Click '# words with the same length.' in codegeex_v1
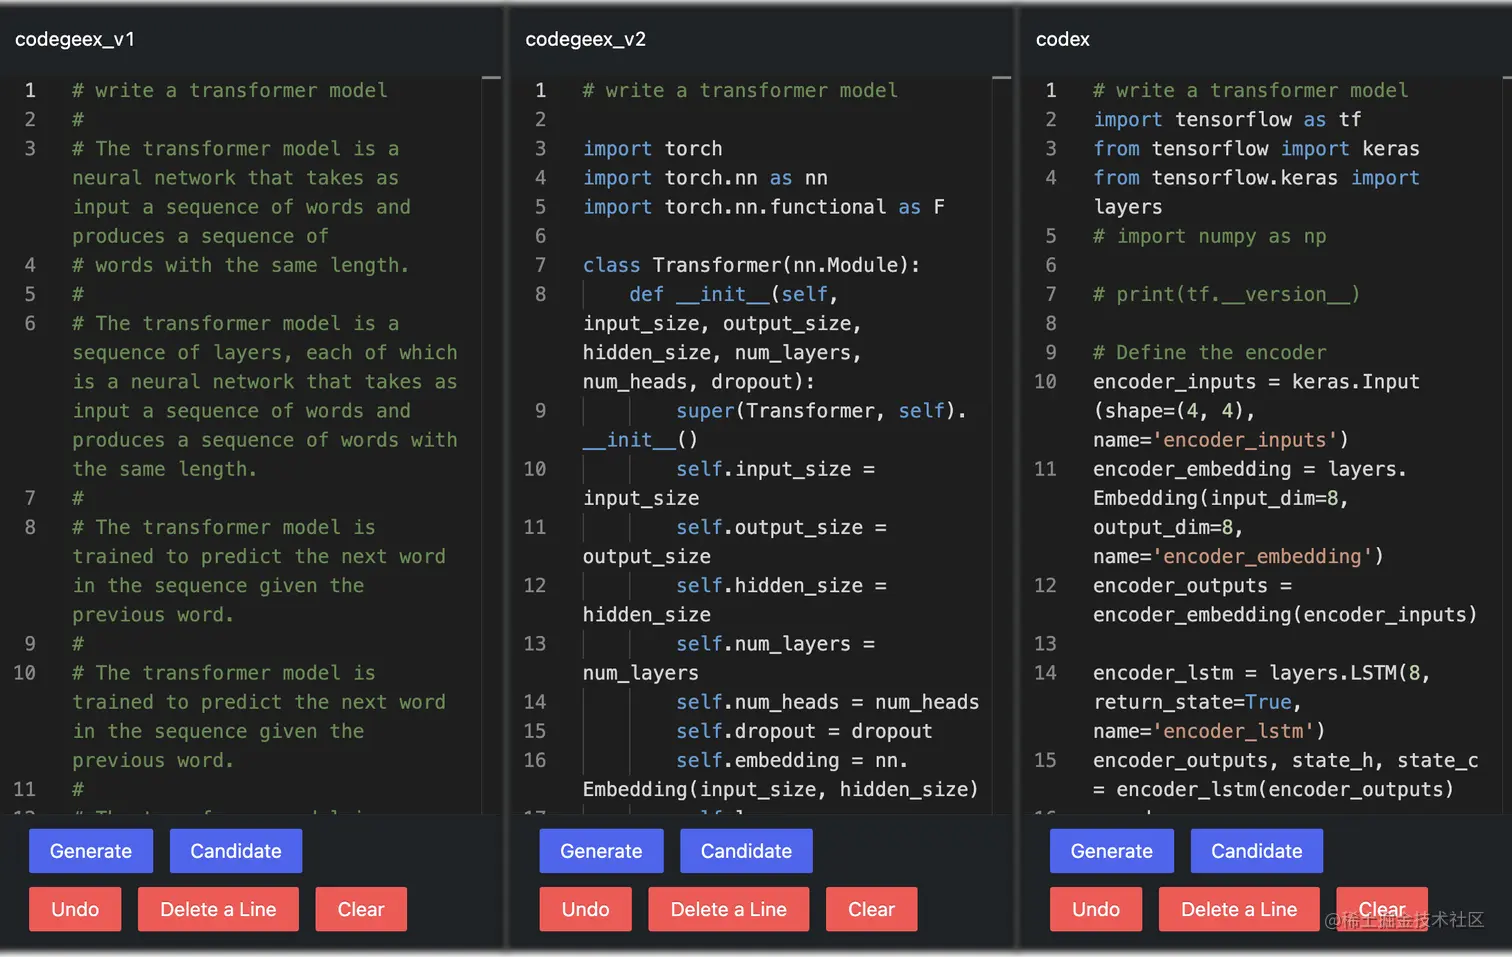 [240, 265]
